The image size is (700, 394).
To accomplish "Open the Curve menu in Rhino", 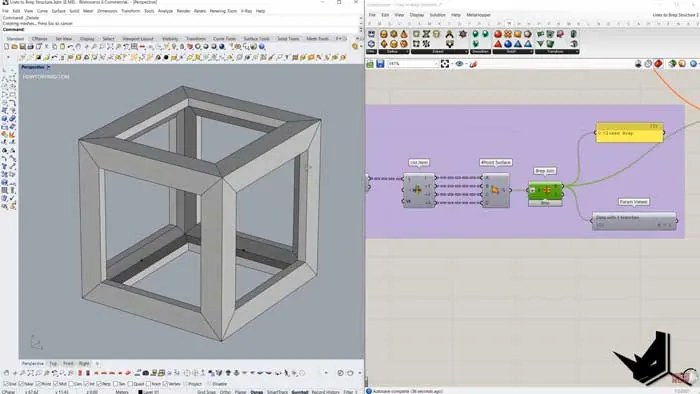I will (42, 11).
